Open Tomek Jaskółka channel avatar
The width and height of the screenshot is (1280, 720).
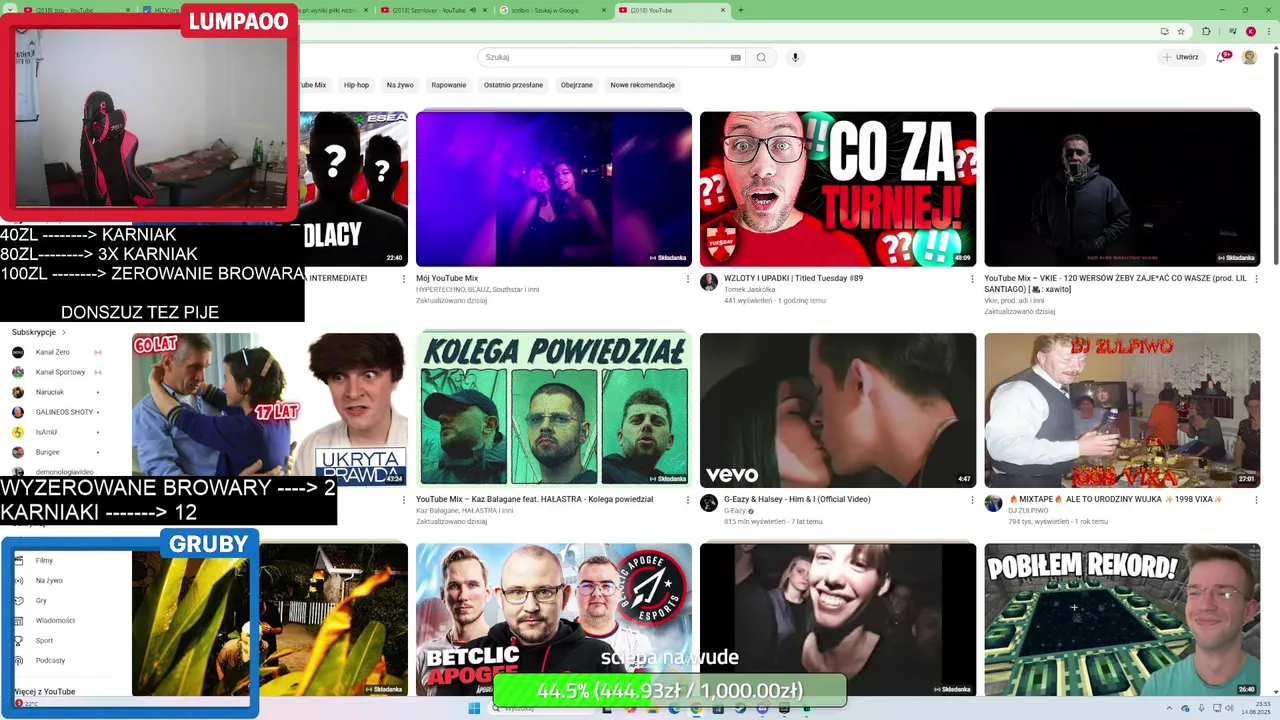tap(709, 282)
